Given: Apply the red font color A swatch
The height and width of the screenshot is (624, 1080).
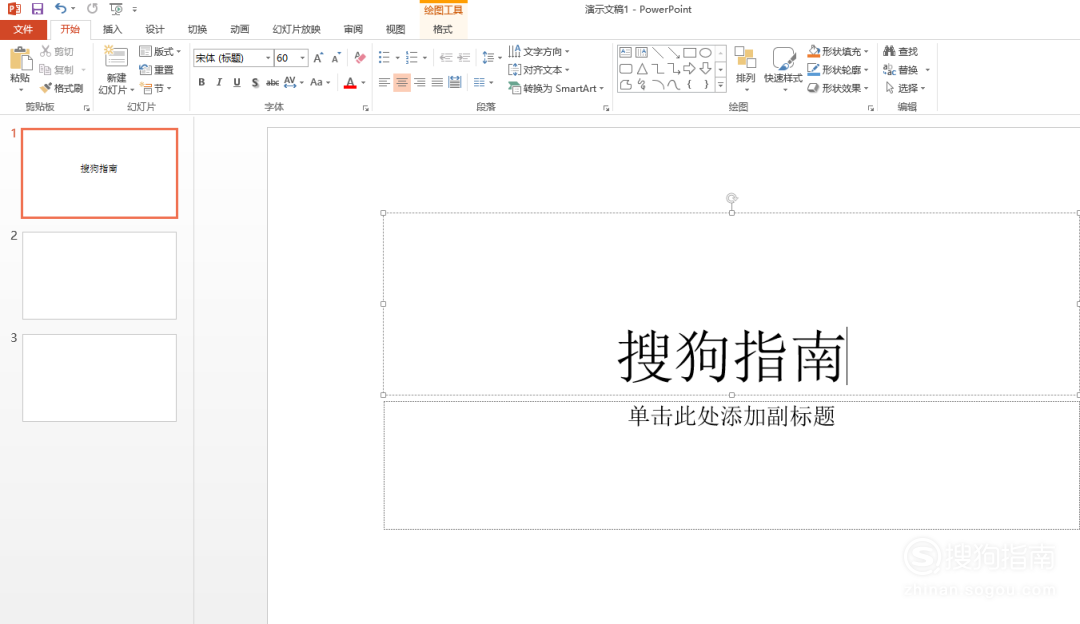Looking at the screenshot, I should [x=350, y=83].
